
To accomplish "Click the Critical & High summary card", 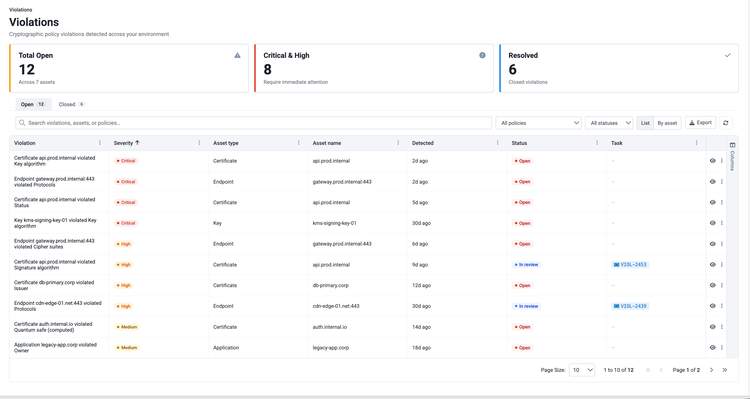I will tap(374, 68).
